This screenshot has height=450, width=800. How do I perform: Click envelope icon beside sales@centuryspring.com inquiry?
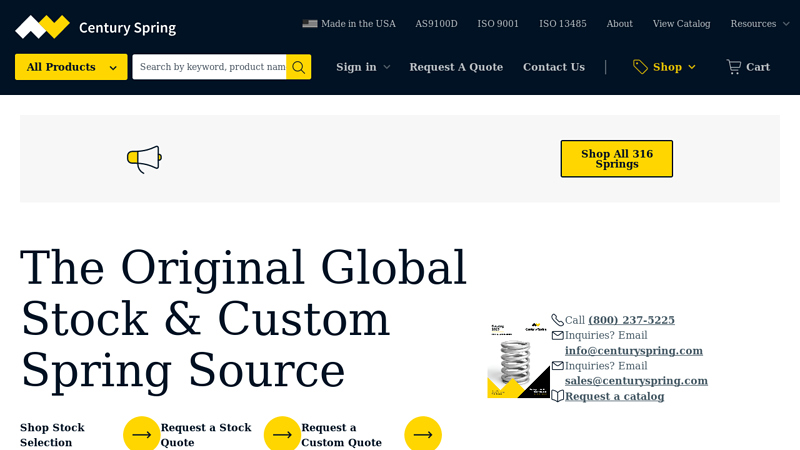click(558, 365)
